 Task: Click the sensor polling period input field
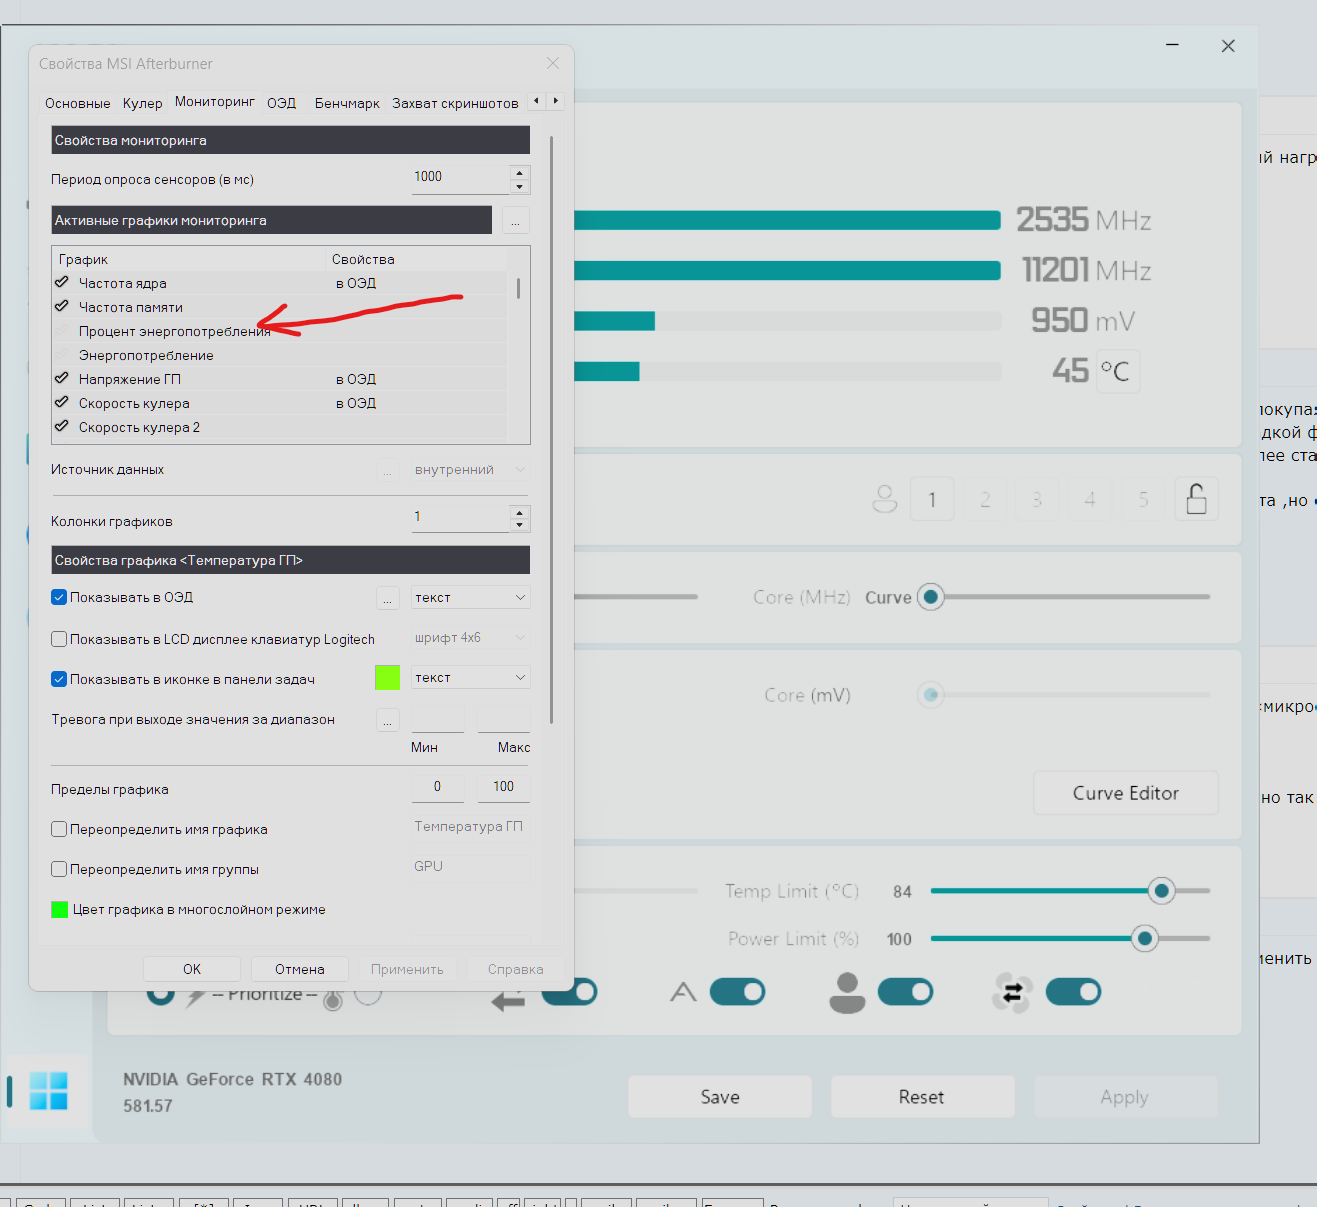(460, 178)
